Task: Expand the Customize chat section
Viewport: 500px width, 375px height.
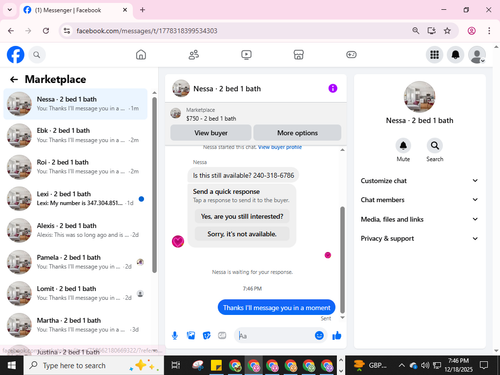Action: tap(419, 181)
